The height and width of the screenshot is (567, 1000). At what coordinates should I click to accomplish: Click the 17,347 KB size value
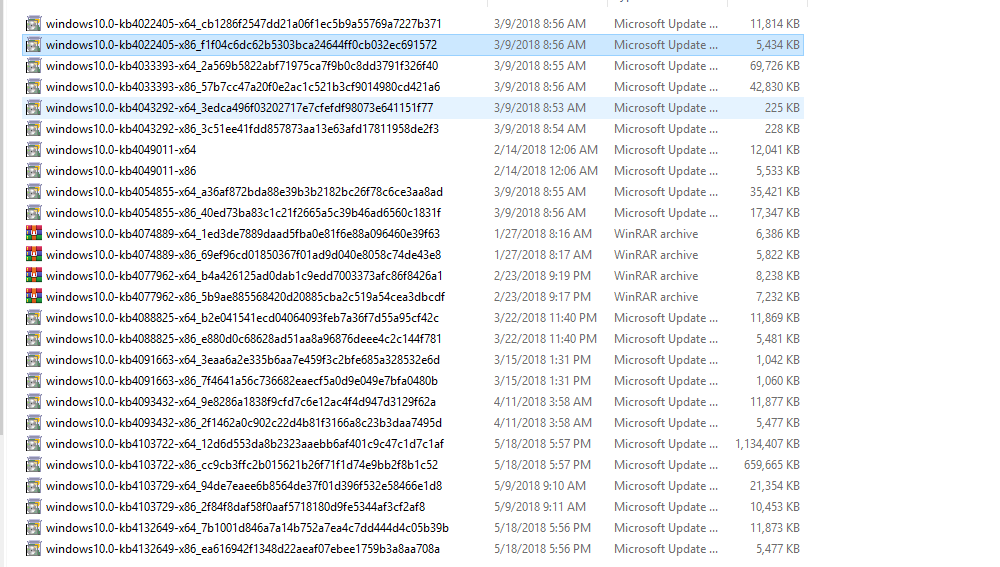pyautogui.click(x=775, y=214)
